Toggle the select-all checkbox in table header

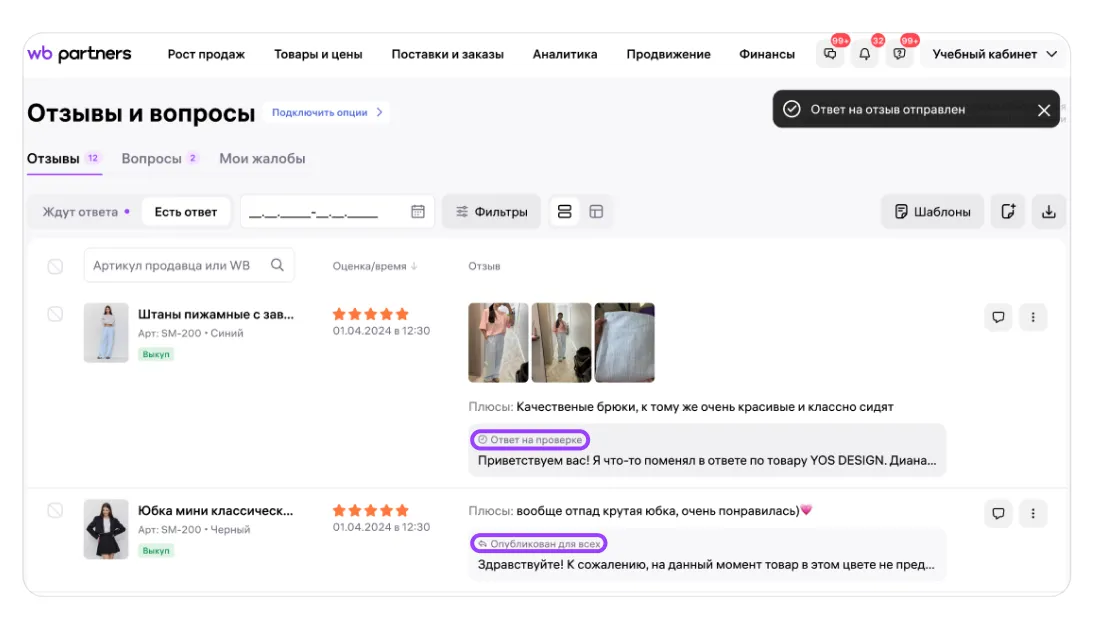[x=55, y=266]
